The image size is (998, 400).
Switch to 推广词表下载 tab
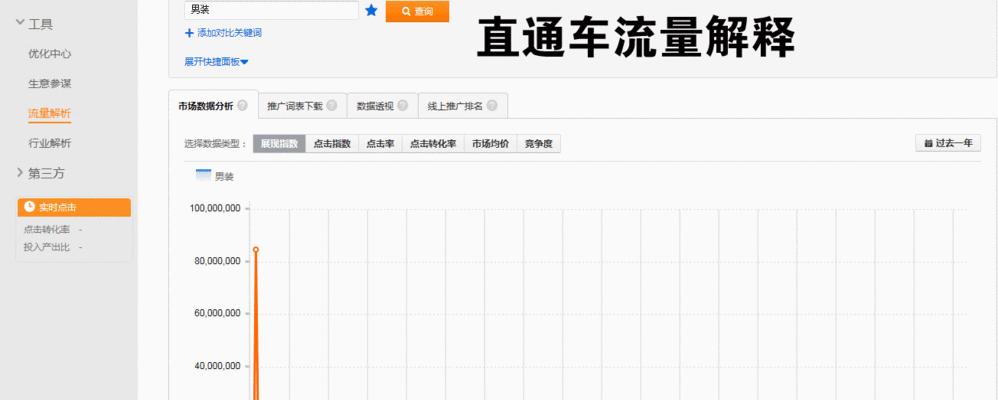302,106
